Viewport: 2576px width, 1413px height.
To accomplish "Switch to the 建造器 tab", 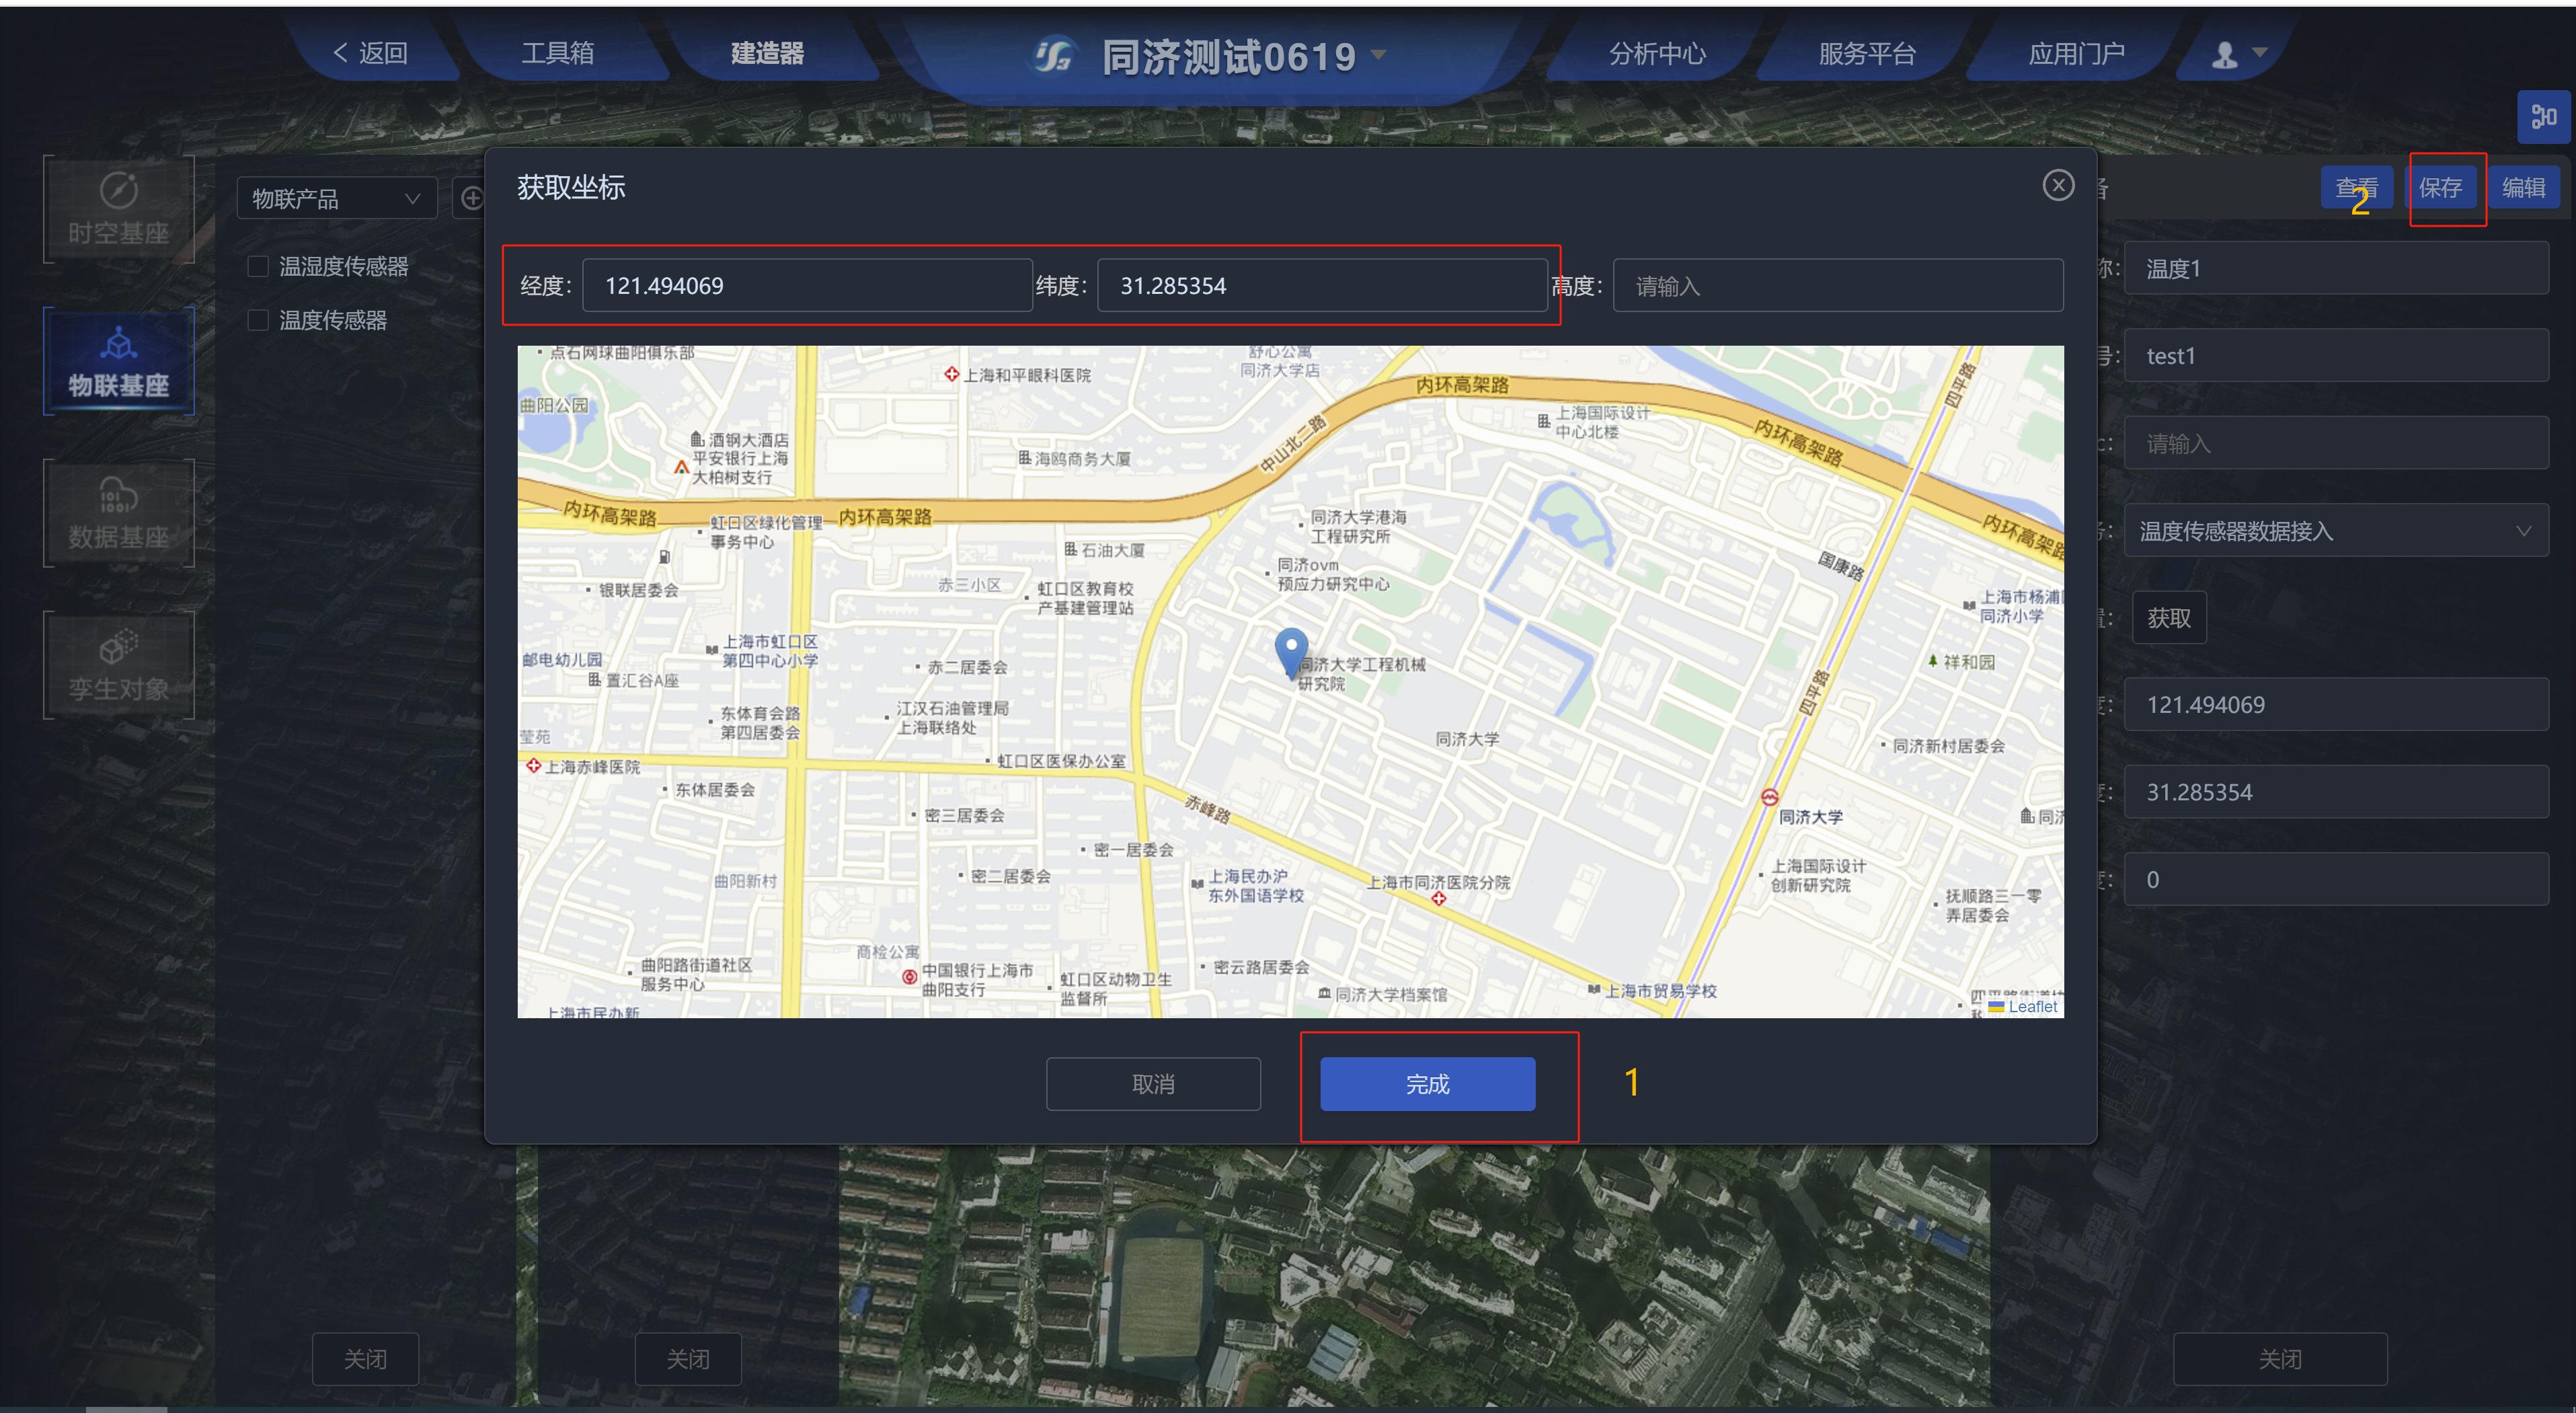I will click(x=767, y=53).
